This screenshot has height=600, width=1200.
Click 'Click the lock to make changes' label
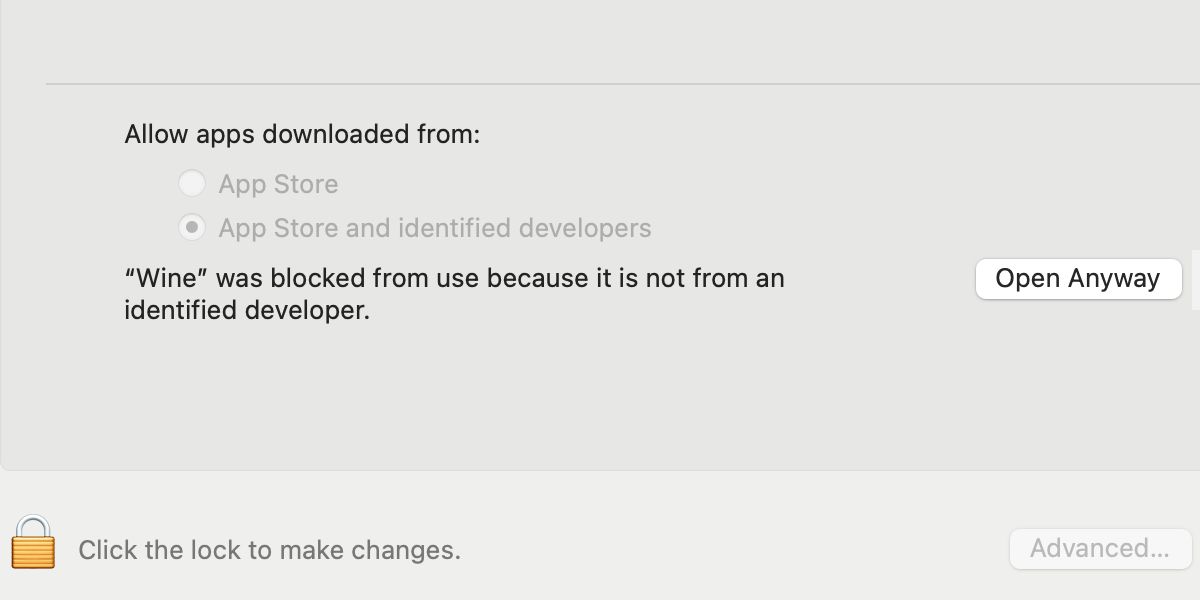tap(268, 549)
